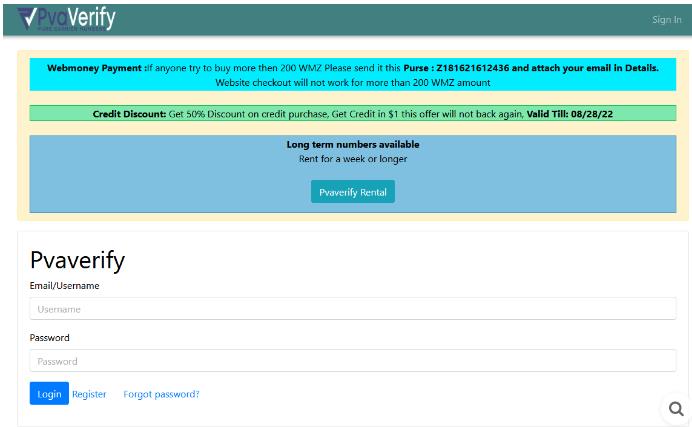Image resolution: width=692 pixels, height=427 pixels.
Task: Click 'Long term numbers available' heading
Action: click(x=353, y=144)
